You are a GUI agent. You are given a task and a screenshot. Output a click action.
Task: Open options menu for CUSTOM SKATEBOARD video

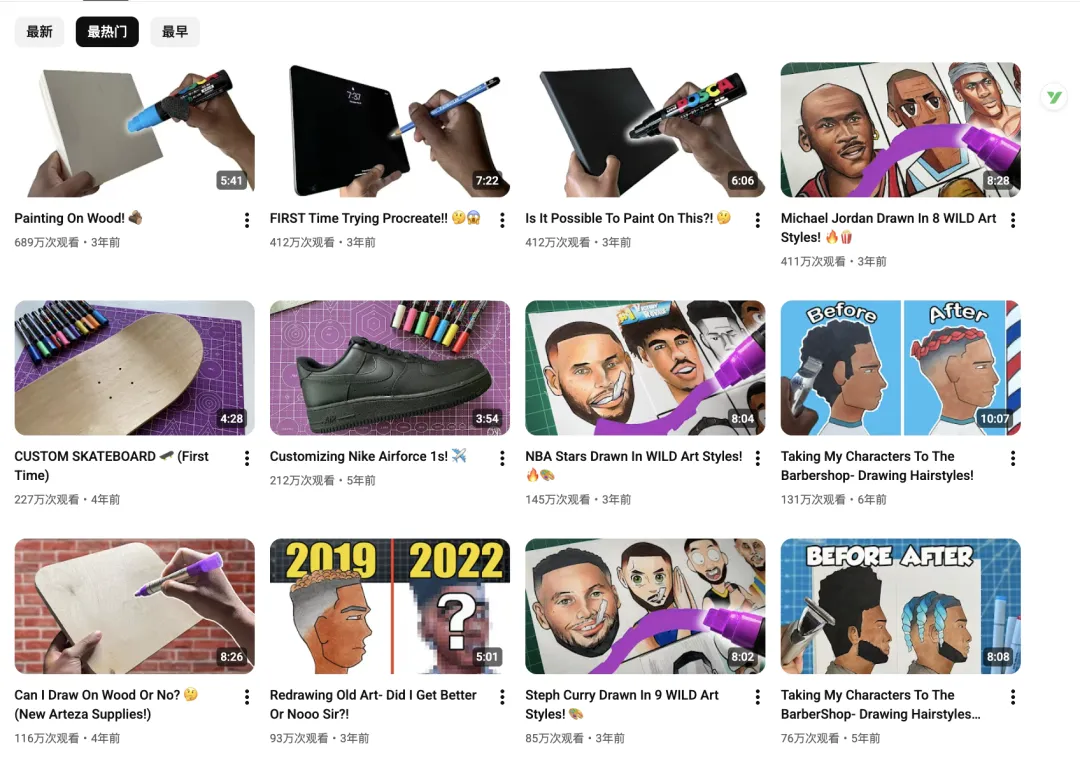[x=247, y=458]
